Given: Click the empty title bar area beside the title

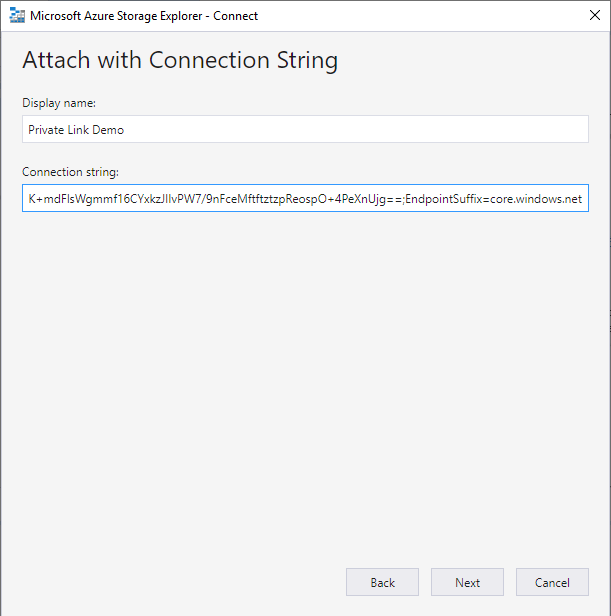Looking at the screenshot, I should click(x=420, y=16).
